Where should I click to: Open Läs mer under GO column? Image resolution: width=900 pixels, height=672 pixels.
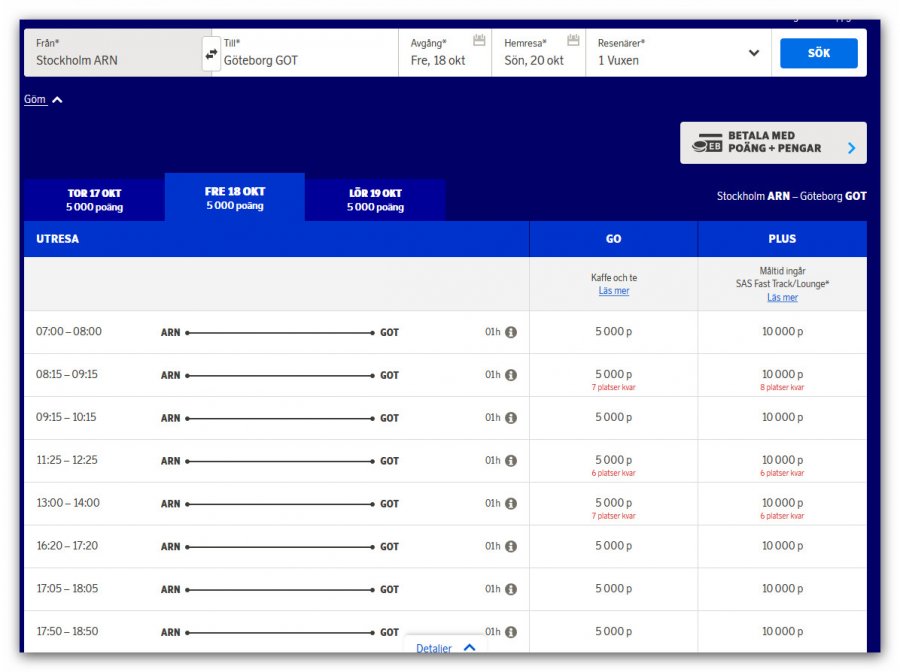pos(614,291)
